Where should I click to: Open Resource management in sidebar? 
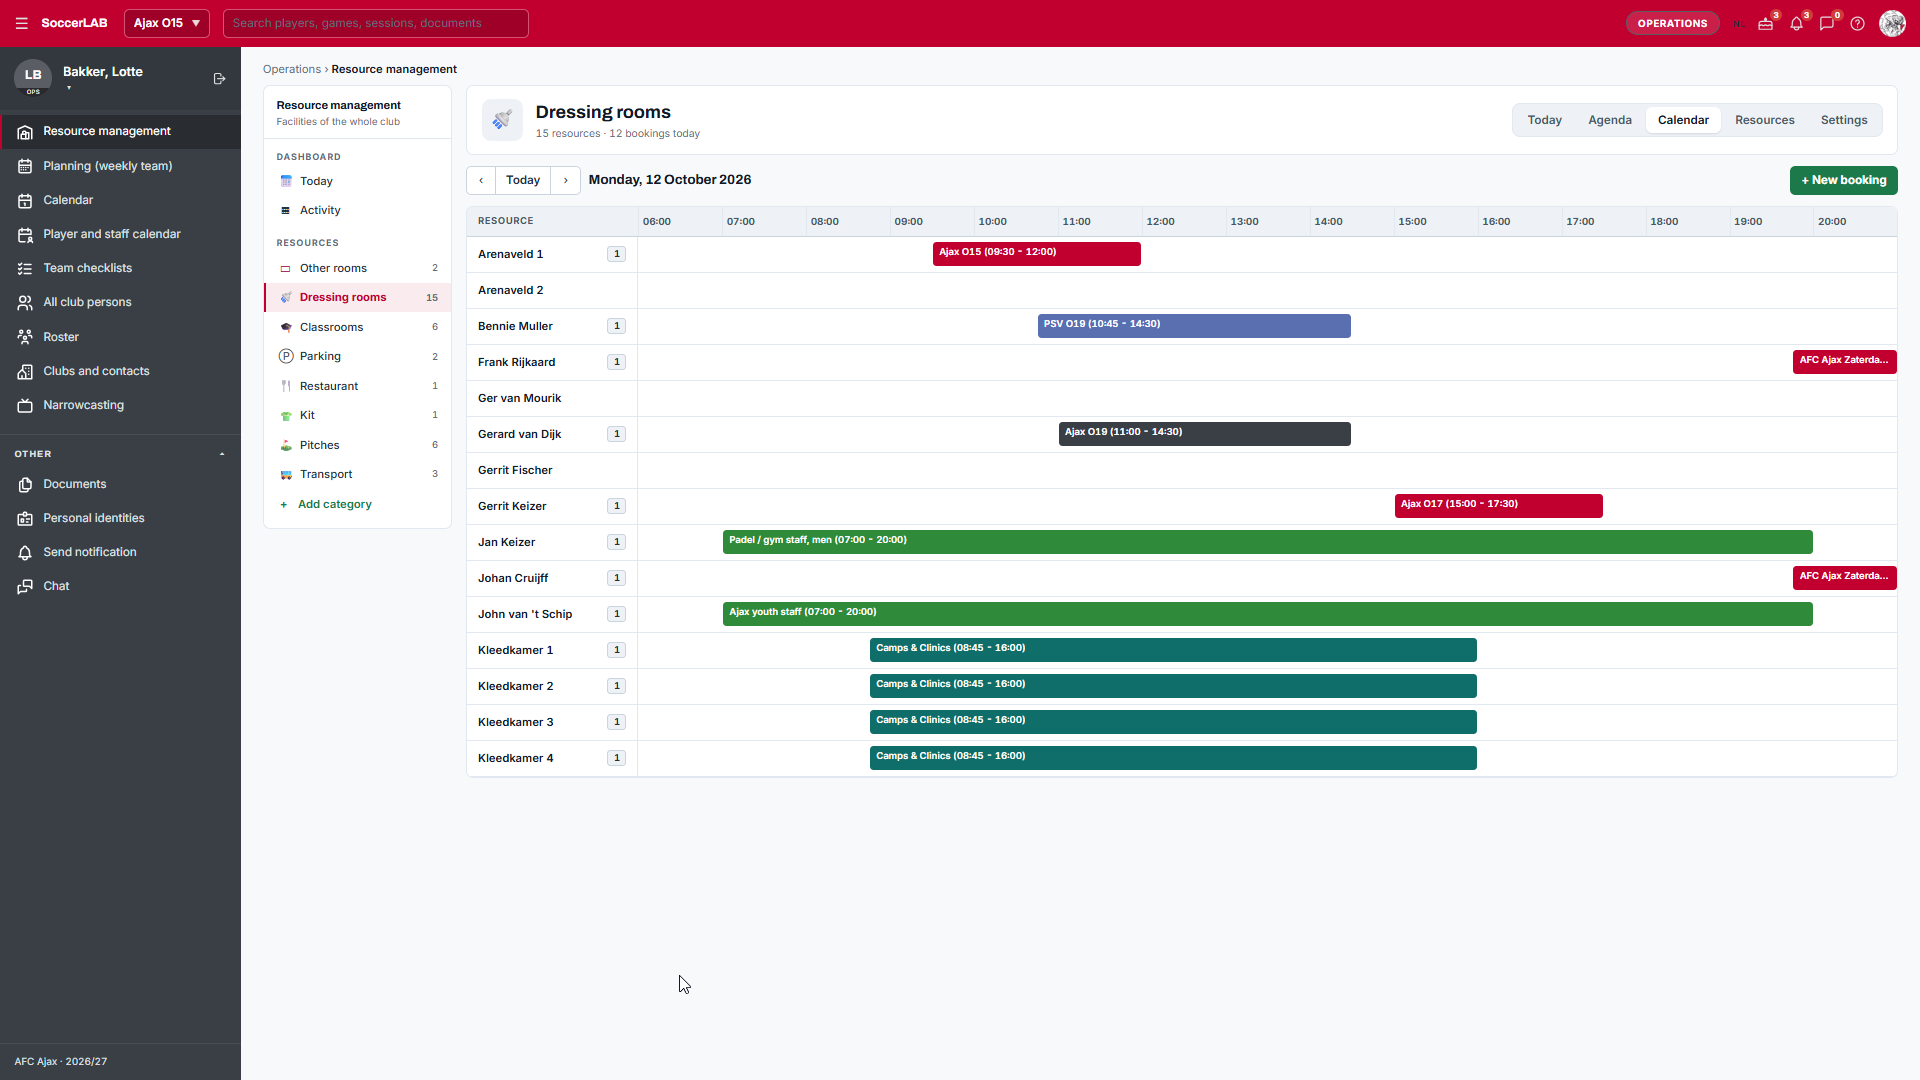[x=120, y=131]
